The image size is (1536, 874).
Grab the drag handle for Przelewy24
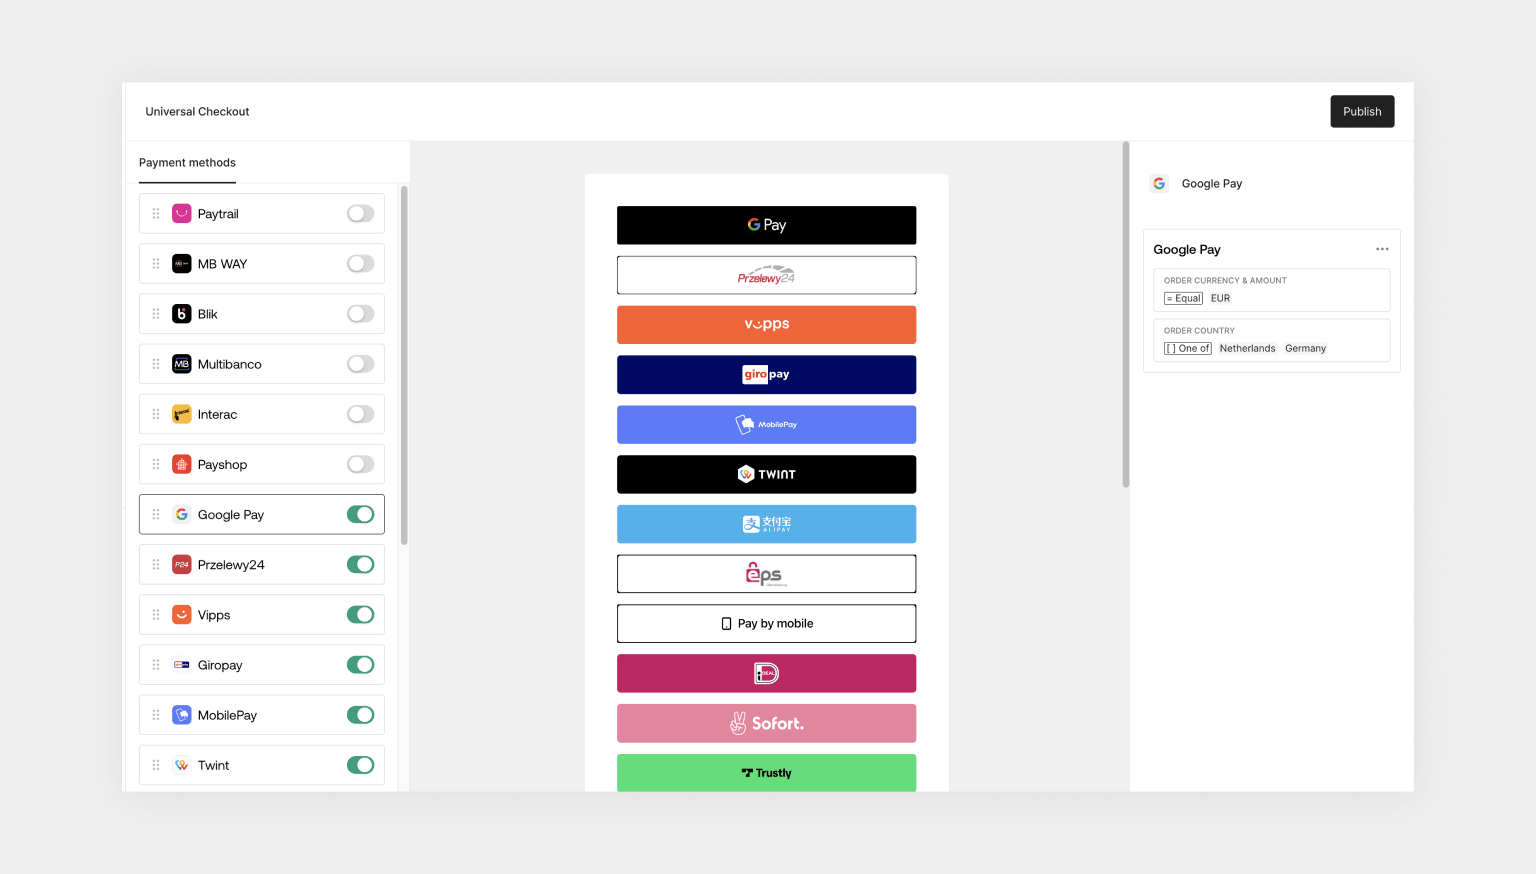(x=156, y=565)
